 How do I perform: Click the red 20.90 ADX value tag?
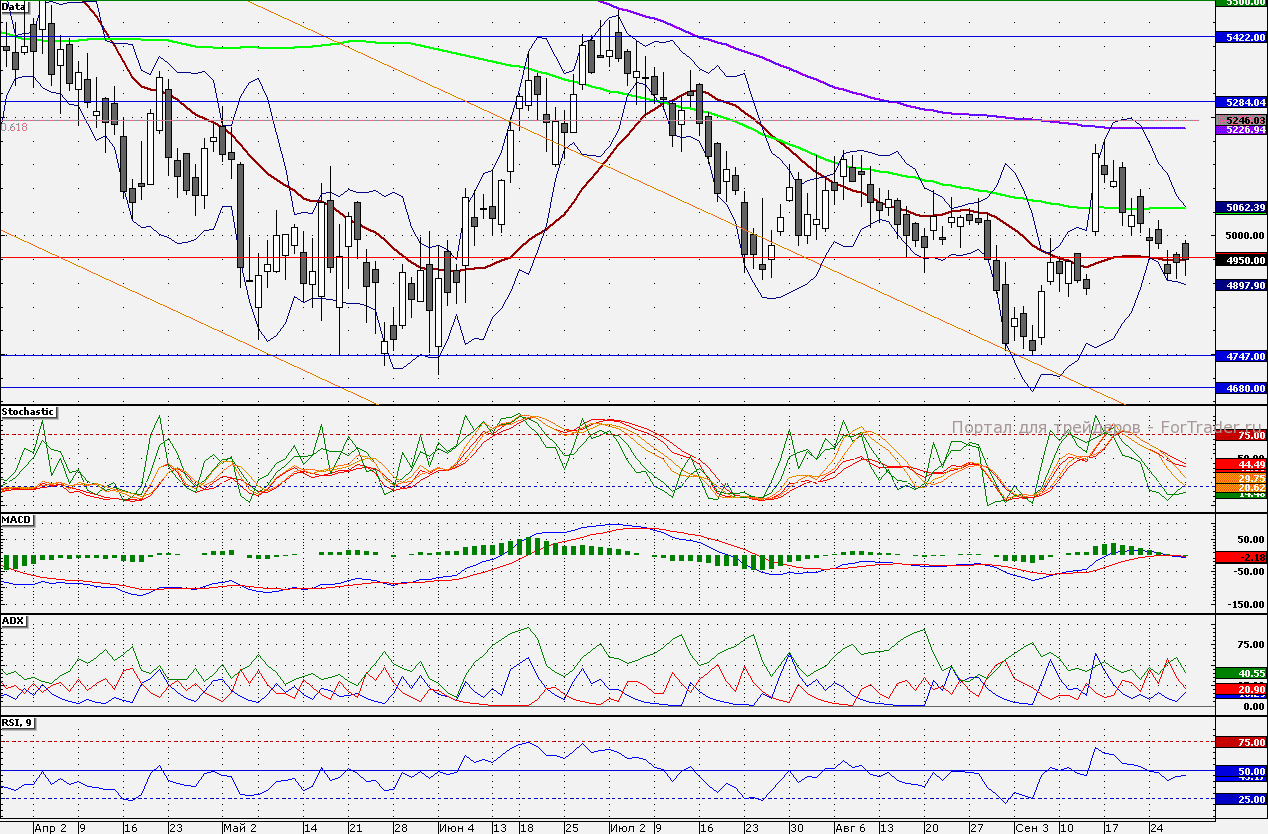click(x=1239, y=690)
